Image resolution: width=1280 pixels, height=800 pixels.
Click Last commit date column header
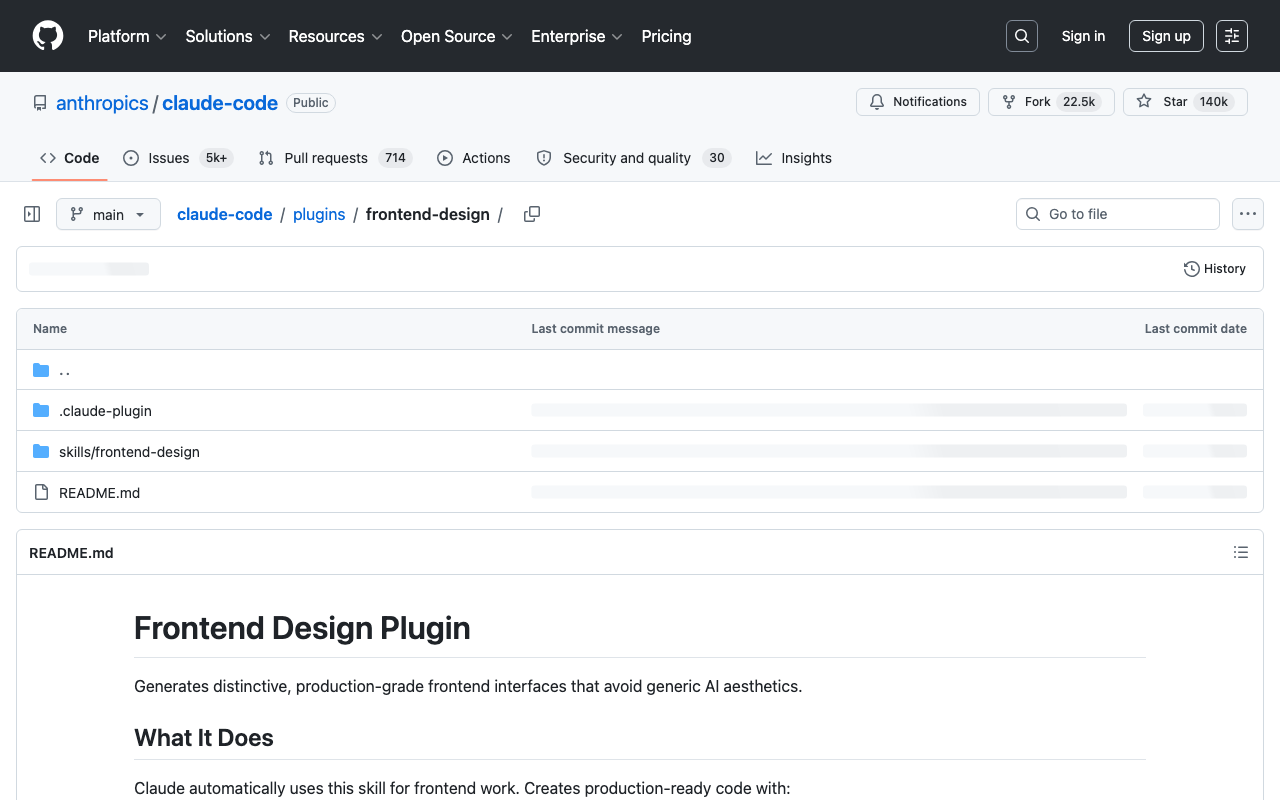1195,329
